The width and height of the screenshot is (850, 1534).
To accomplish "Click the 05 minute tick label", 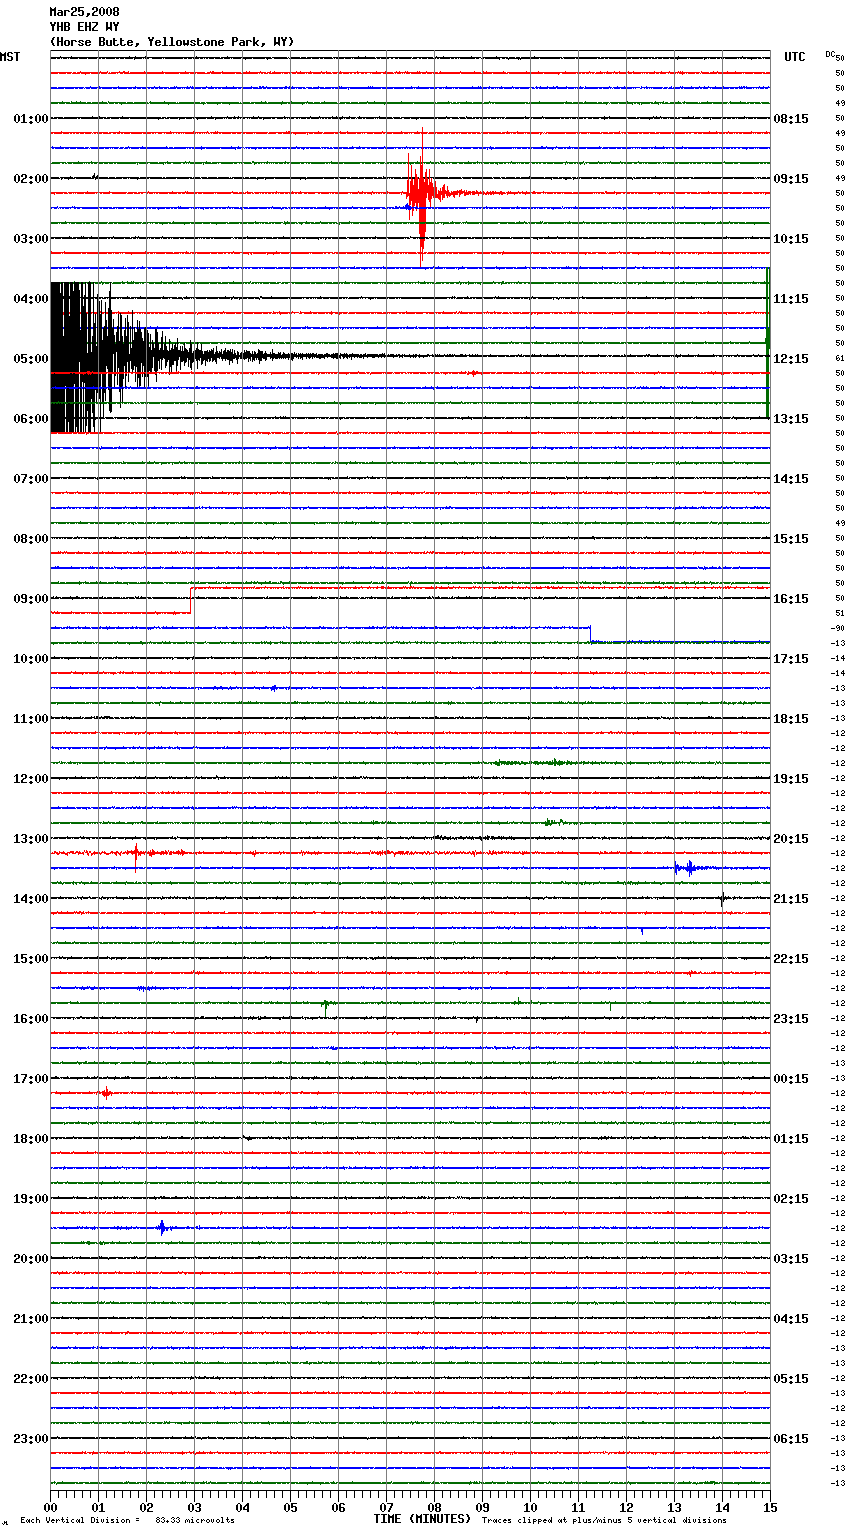I will [x=290, y=1507].
